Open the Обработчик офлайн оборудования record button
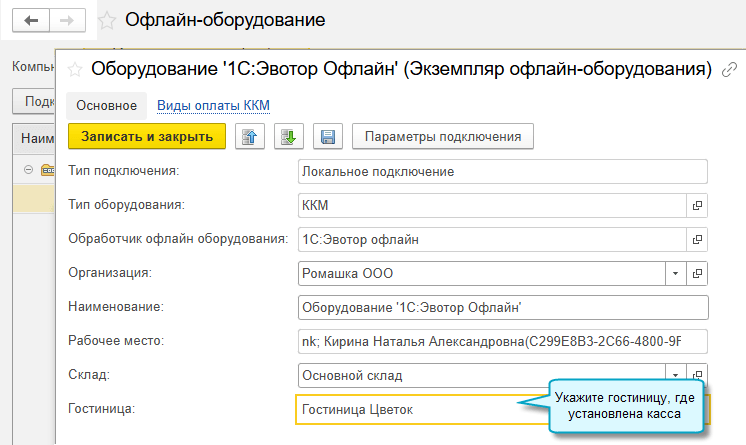Screen dimensions: 746x445 (x=697, y=239)
